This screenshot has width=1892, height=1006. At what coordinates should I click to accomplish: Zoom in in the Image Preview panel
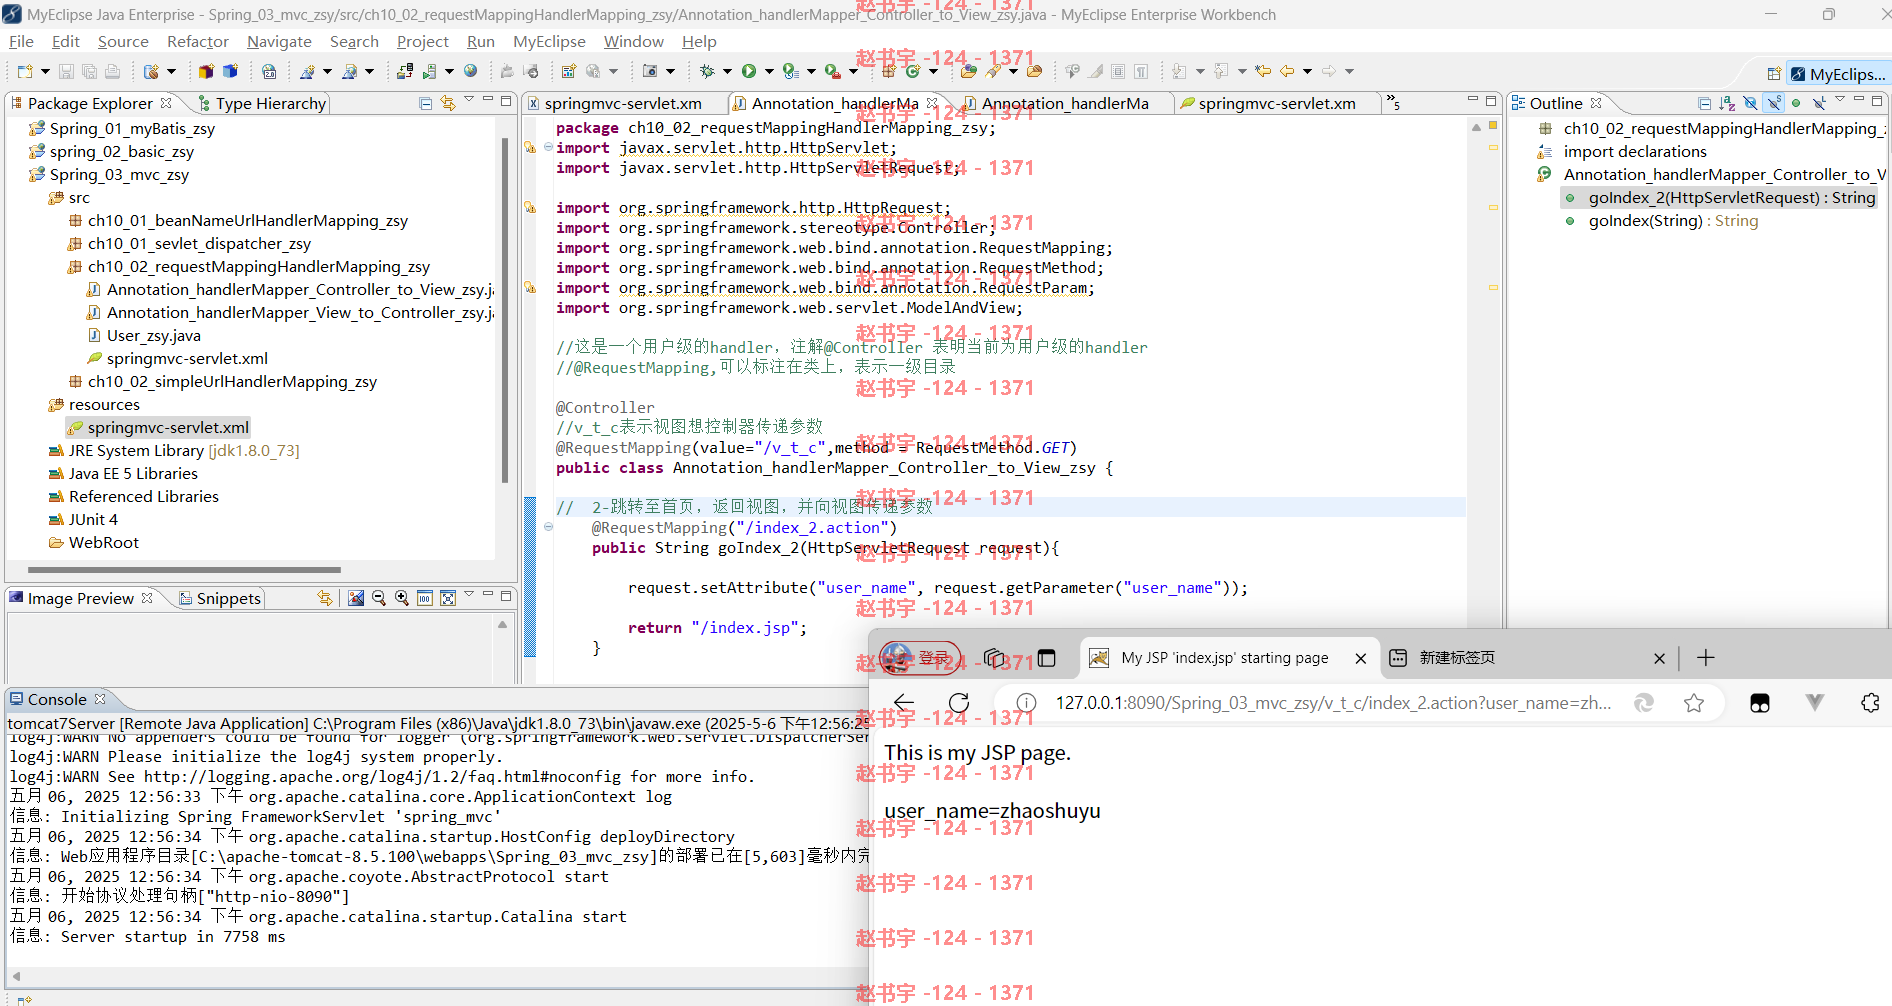[x=402, y=598]
